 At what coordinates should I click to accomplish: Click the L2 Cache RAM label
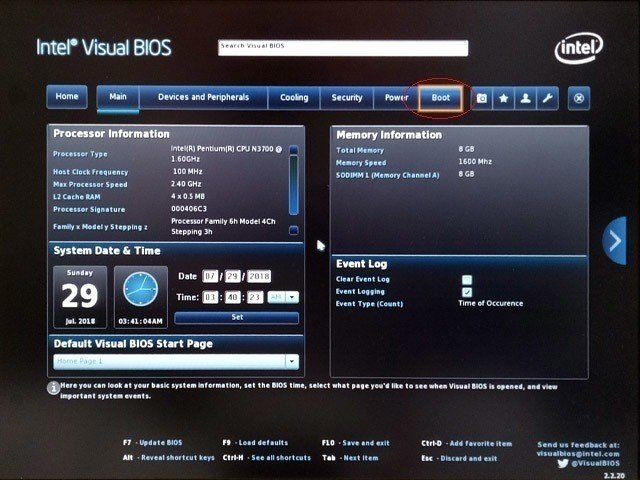(x=77, y=197)
